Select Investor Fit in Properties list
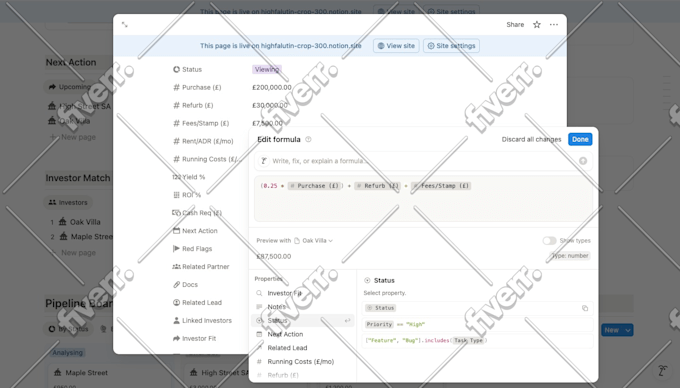This screenshot has width=680, height=388. tap(303, 293)
